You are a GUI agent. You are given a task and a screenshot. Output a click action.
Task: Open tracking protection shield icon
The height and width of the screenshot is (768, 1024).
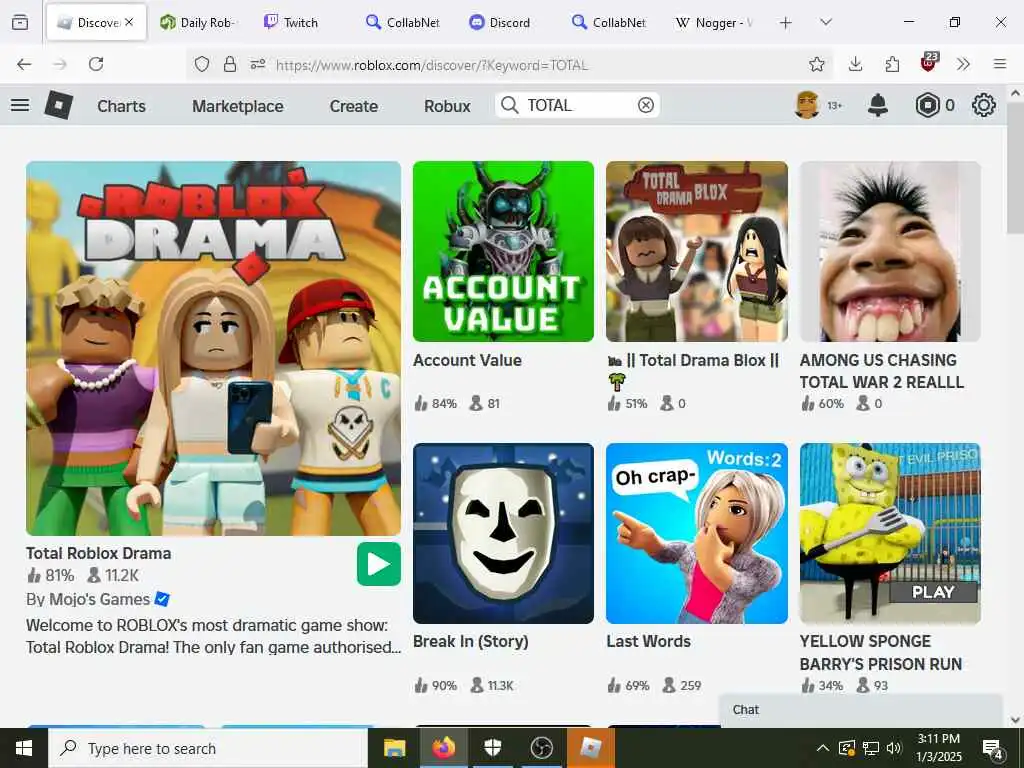202,64
